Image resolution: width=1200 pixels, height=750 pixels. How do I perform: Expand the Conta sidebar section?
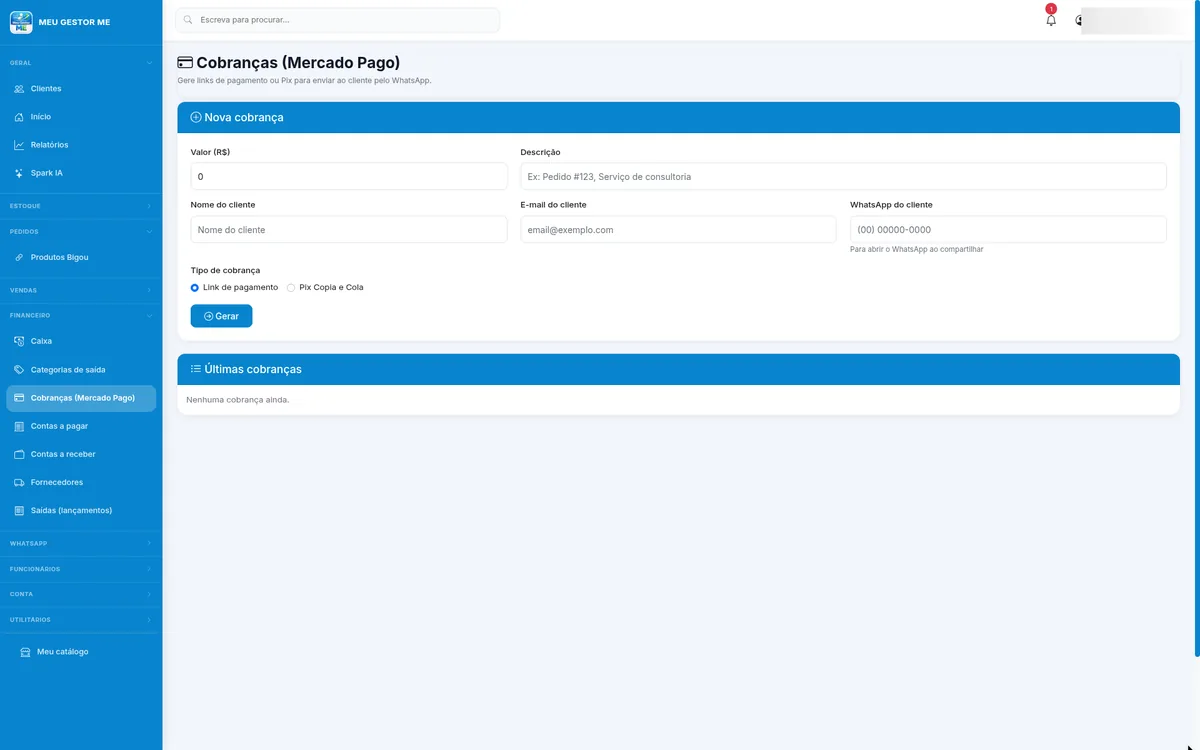point(81,594)
